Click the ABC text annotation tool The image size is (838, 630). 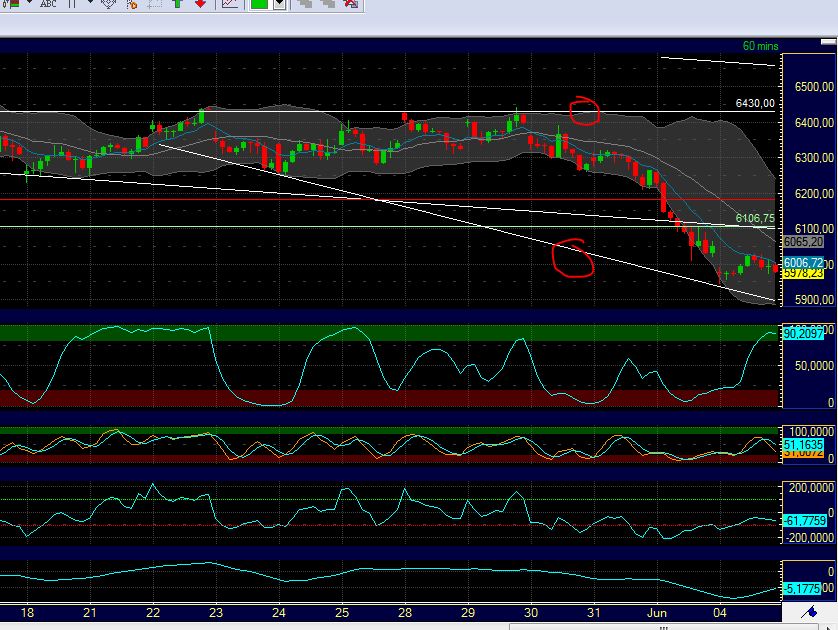point(48,4)
